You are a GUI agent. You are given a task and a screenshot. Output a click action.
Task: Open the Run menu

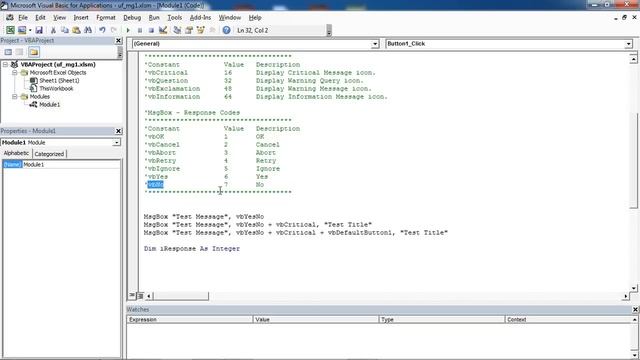click(x=154, y=18)
